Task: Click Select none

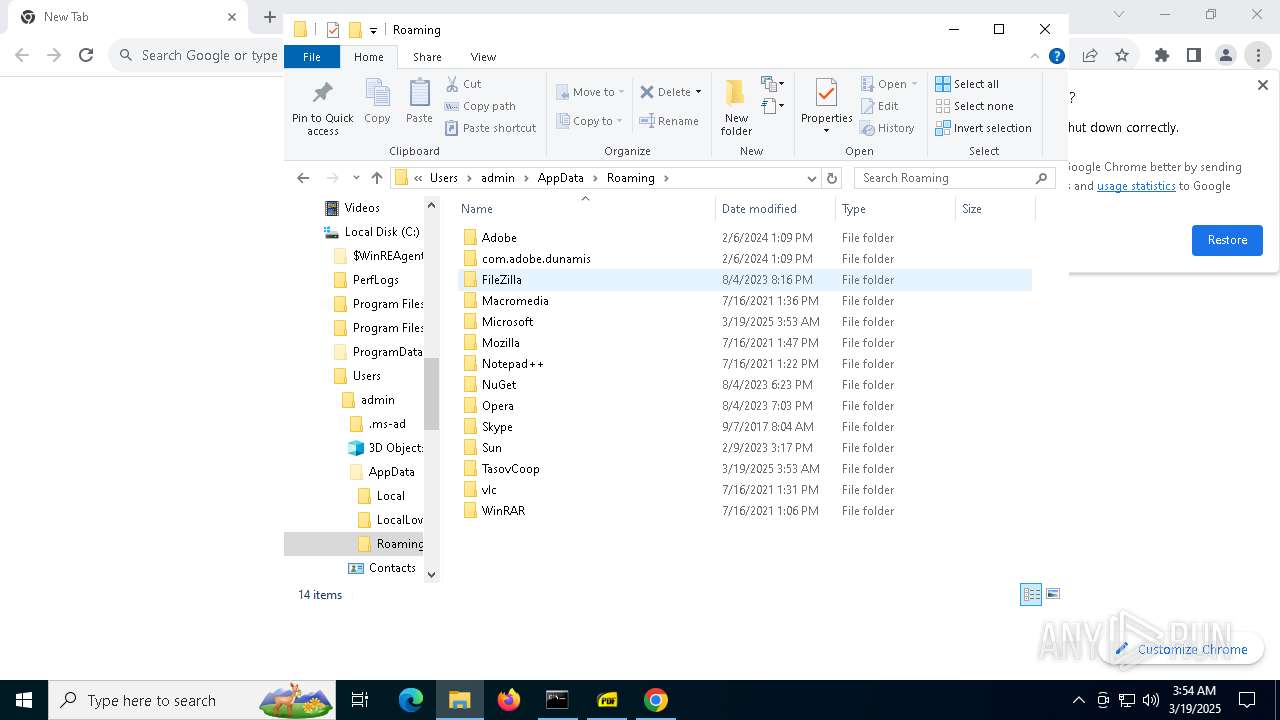Action: 974,106
